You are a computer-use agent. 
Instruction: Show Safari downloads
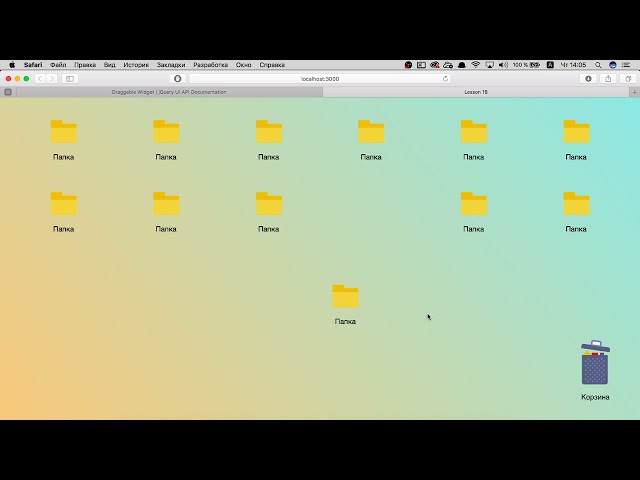pos(588,79)
